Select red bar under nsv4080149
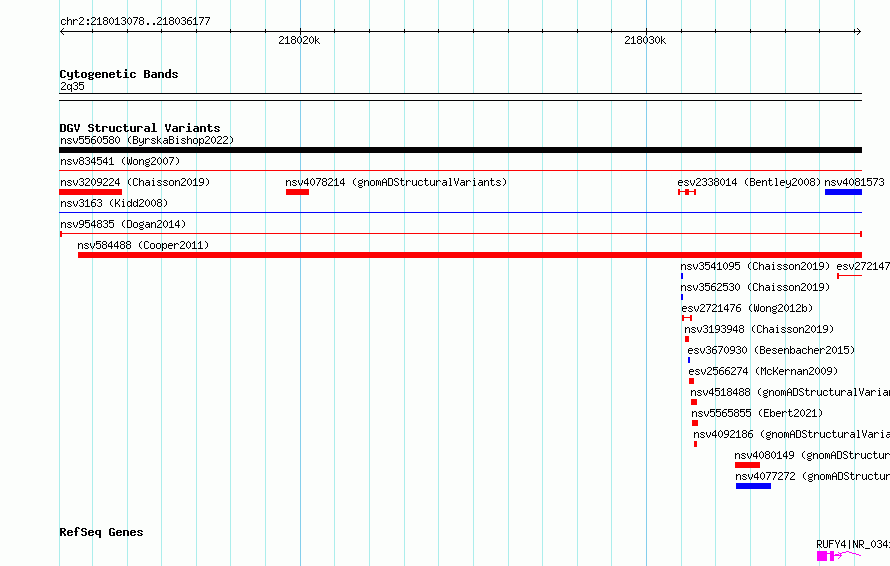The width and height of the screenshot is (890, 566). click(748, 465)
